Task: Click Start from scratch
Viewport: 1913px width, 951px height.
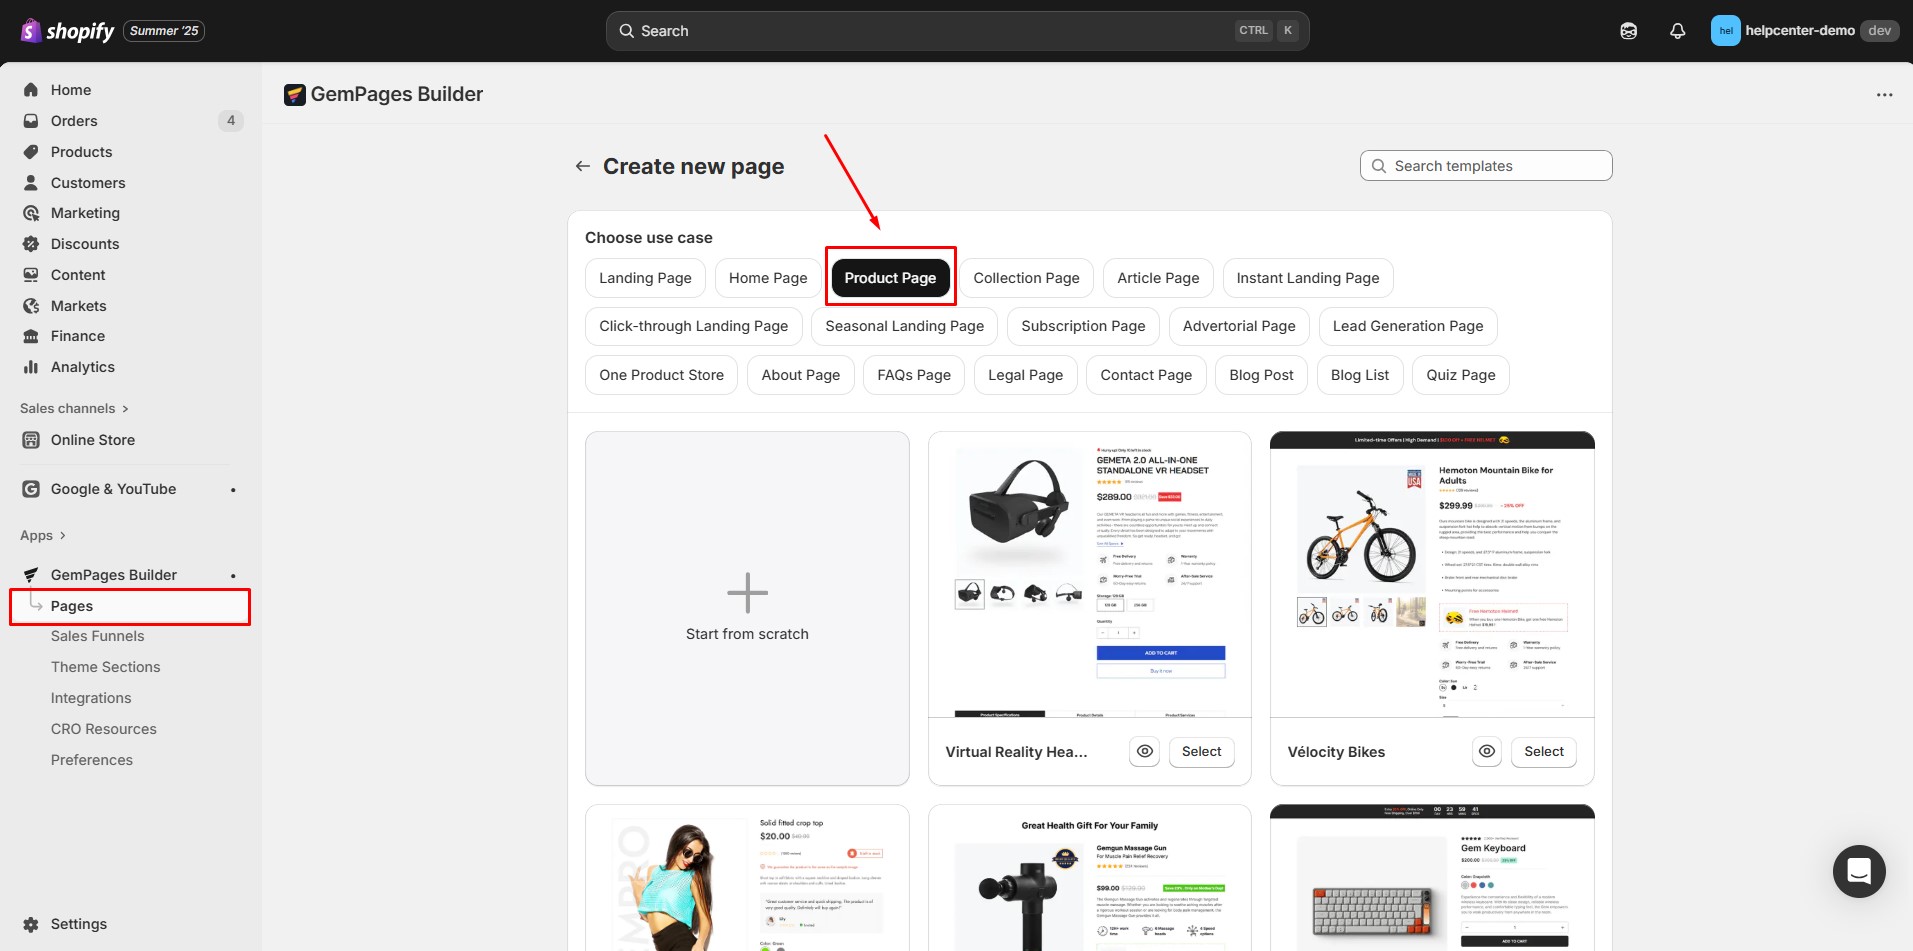Action: pos(747,607)
